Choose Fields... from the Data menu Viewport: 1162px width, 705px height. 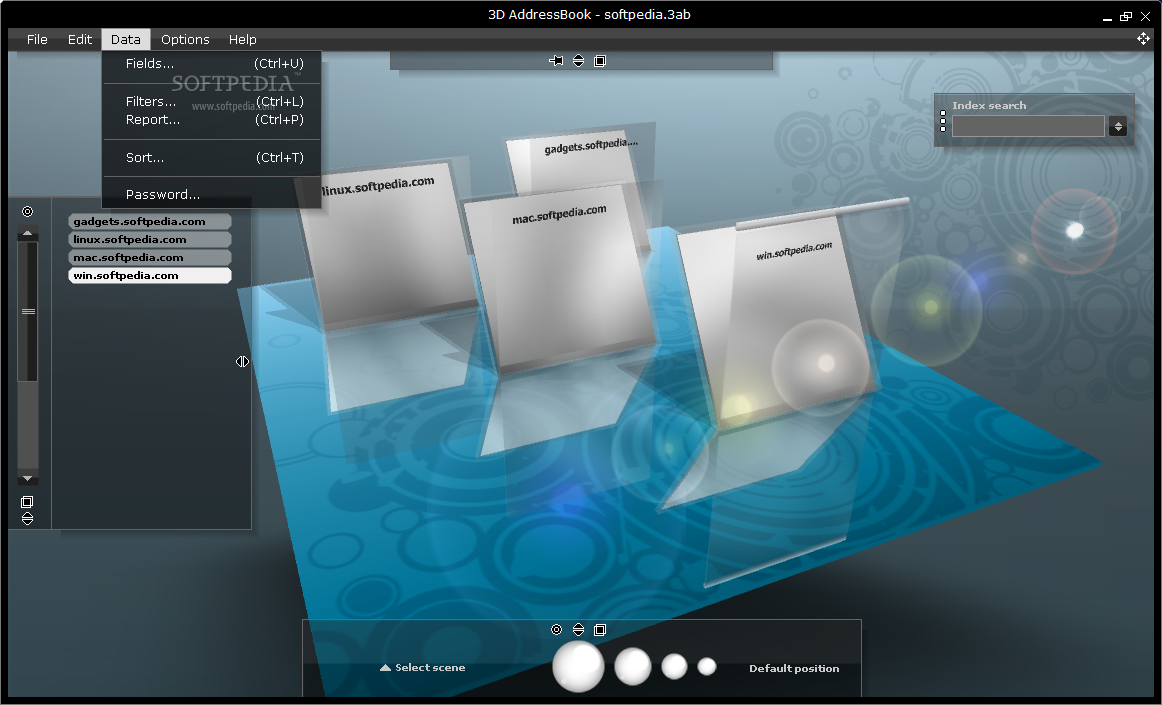(211, 64)
